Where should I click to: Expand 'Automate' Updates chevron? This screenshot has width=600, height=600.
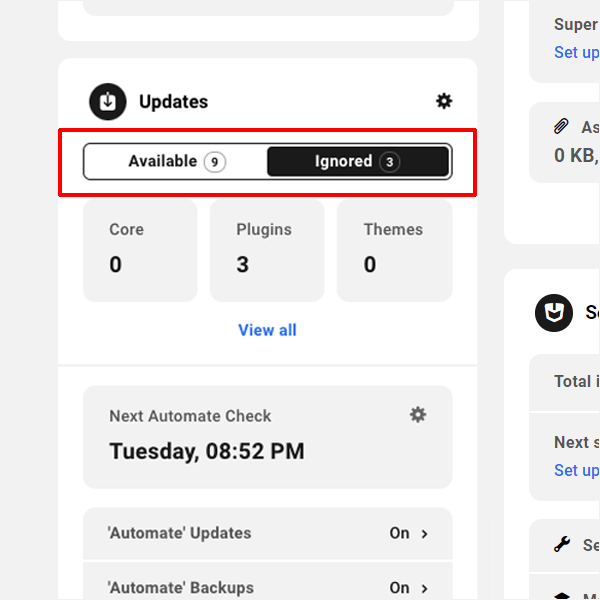(x=425, y=534)
